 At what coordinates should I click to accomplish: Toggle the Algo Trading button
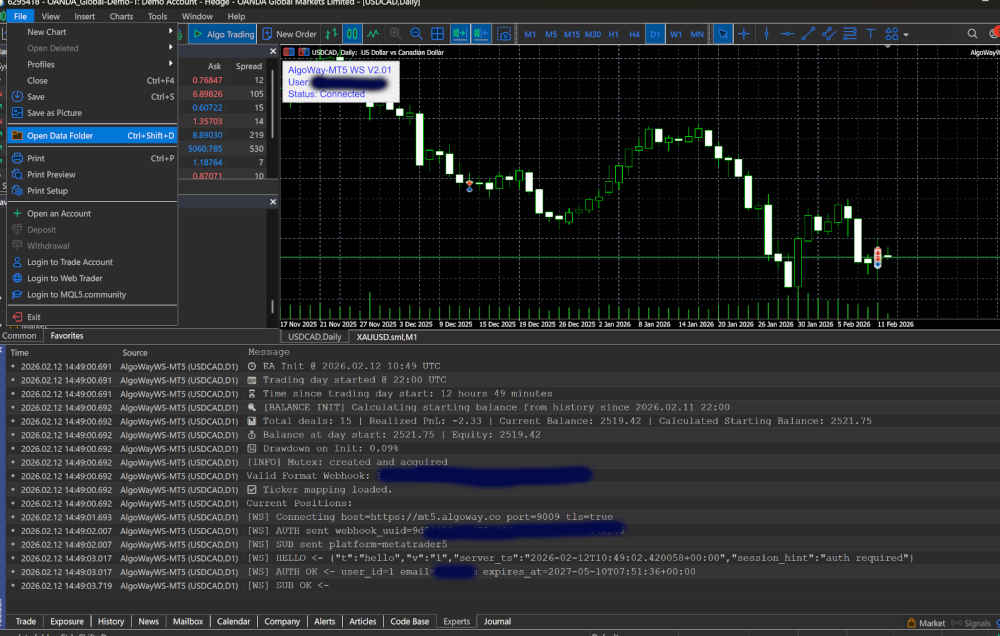pyautogui.click(x=223, y=34)
